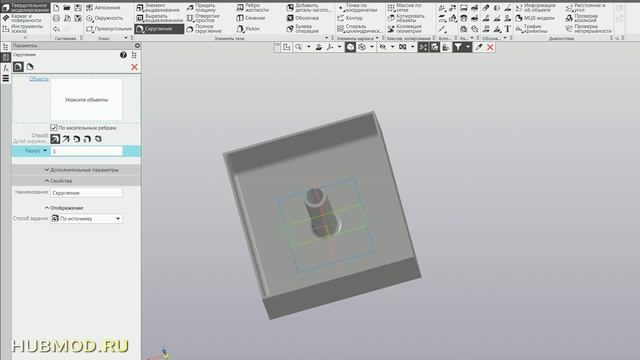This screenshot has width=640, height=360.
Task: Click the text T tool icon
Action: point(507,29)
